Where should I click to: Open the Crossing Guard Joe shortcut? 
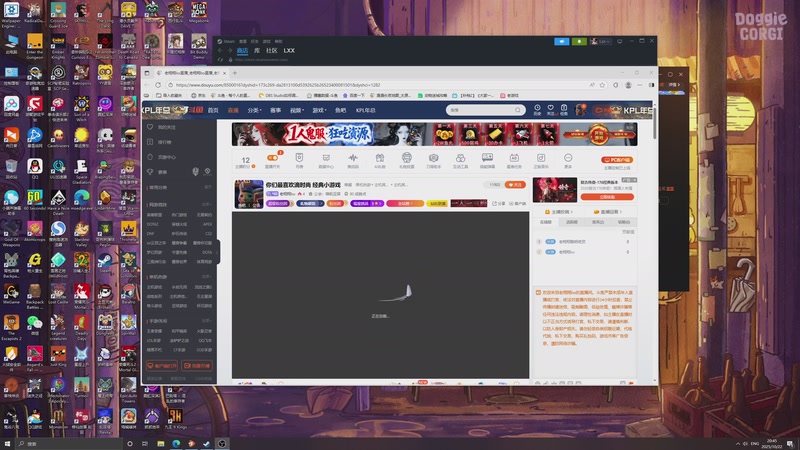pyautogui.click(x=58, y=14)
